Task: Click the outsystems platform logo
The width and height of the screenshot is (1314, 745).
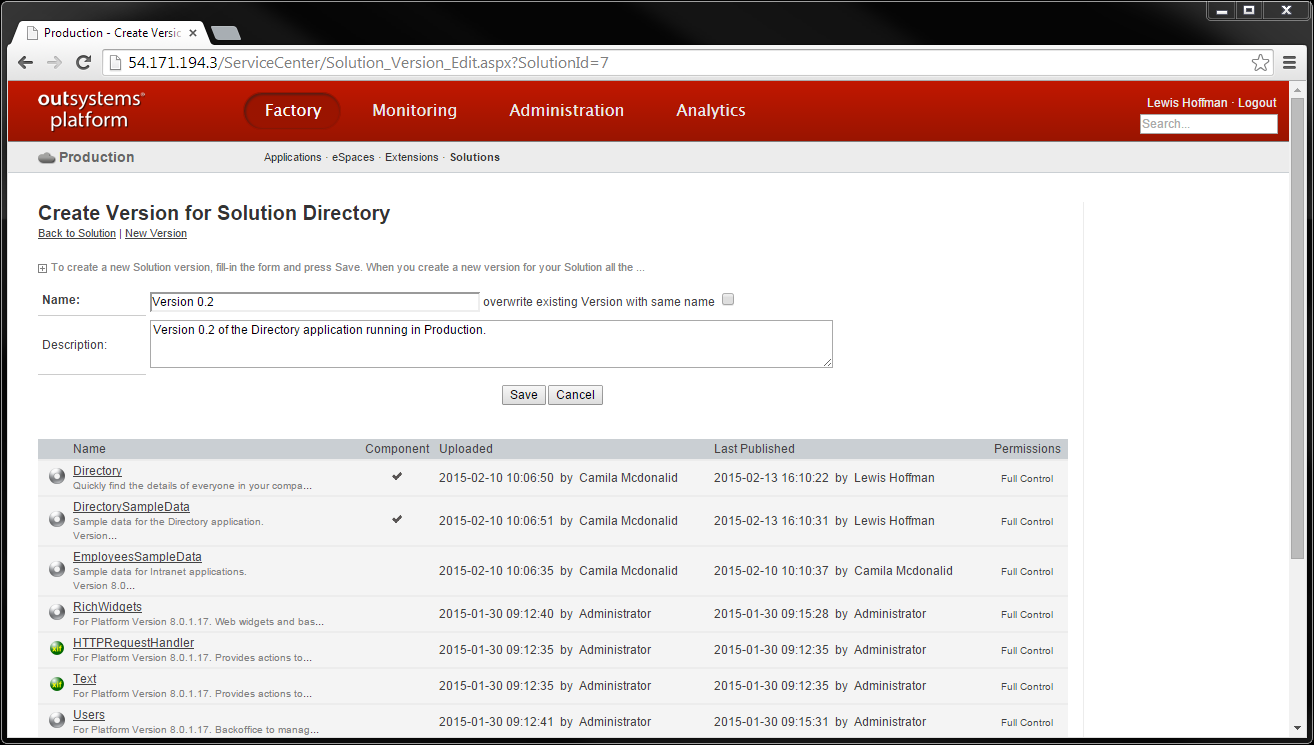Action: pos(91,110)
